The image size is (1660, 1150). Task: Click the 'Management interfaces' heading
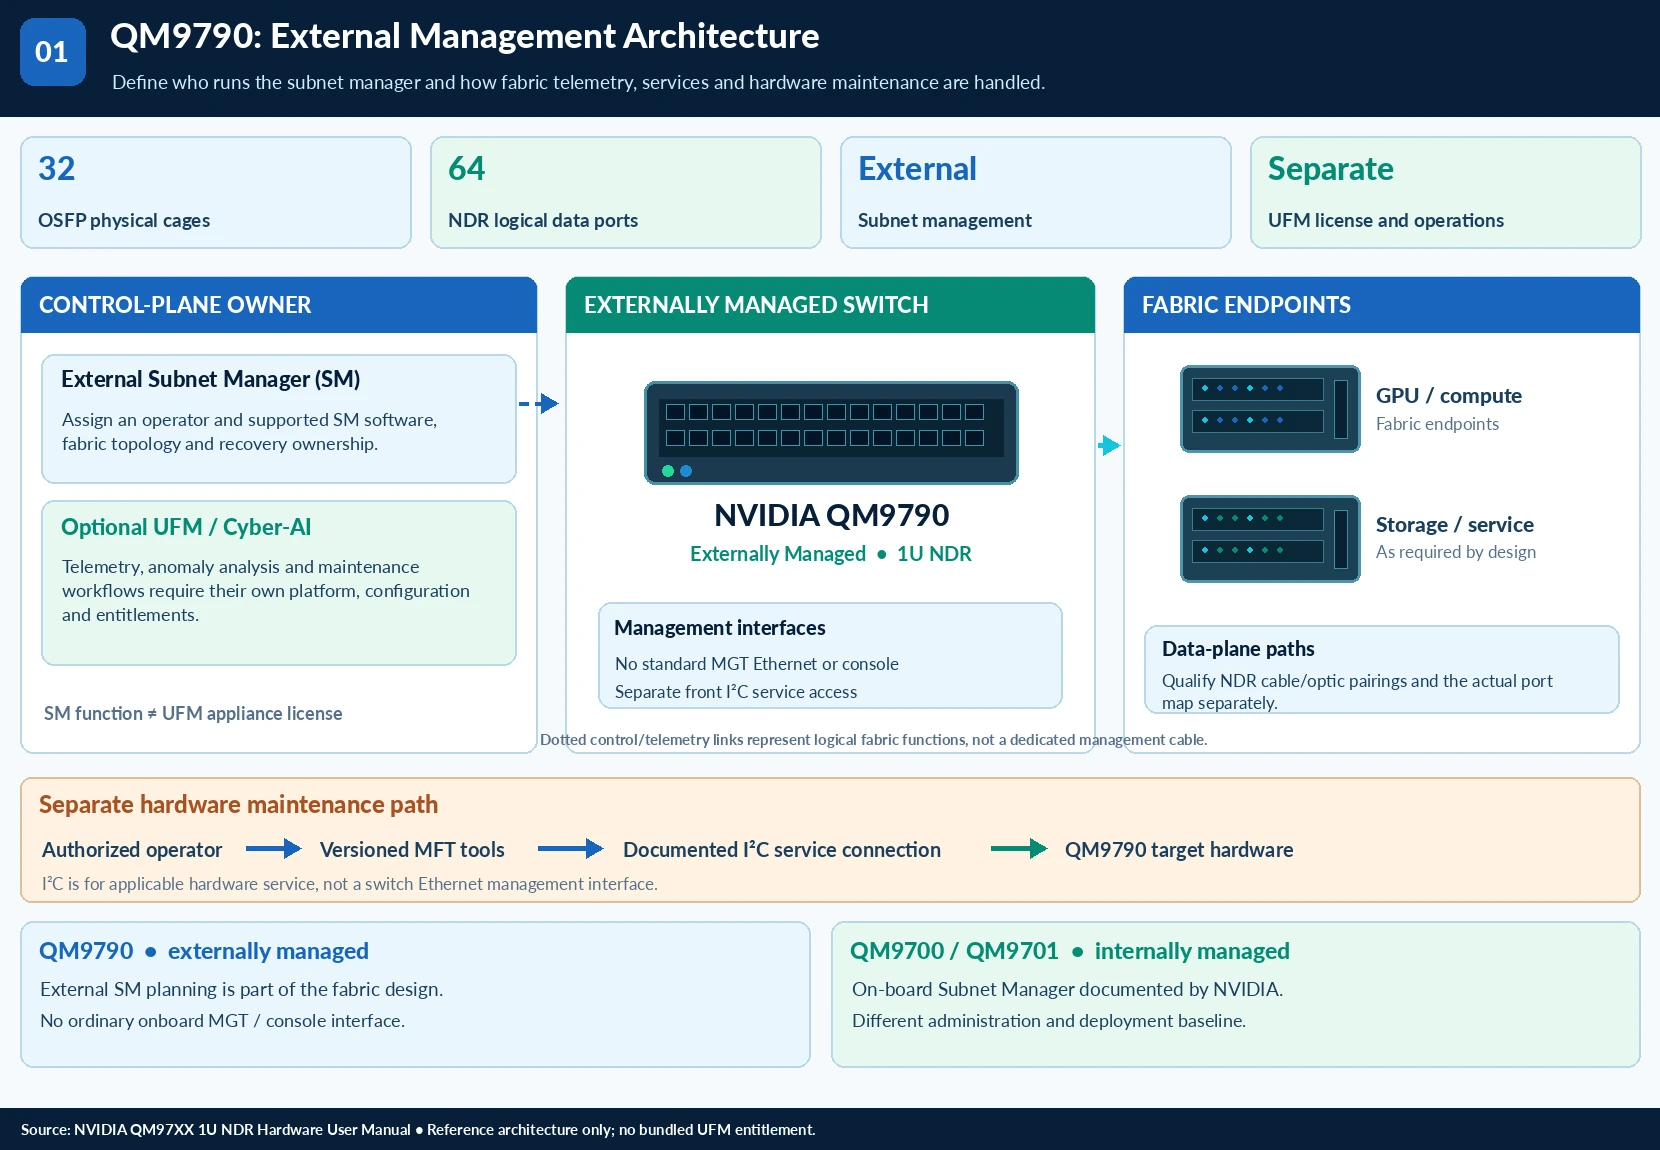pyautogui.click(x=720, y=628)
